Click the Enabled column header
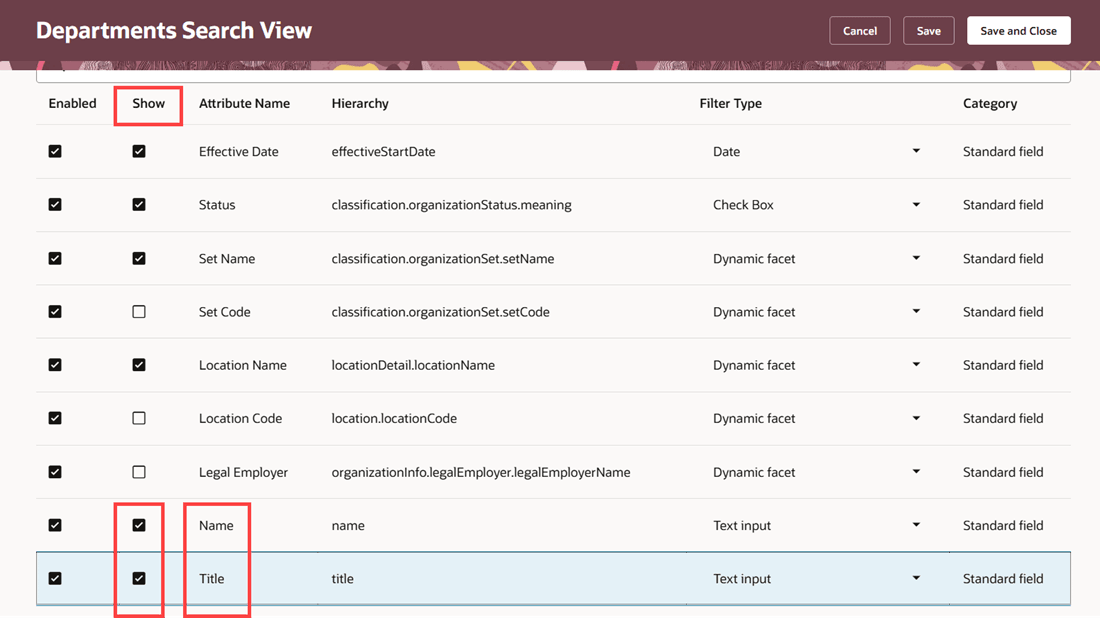 (72, 103)
